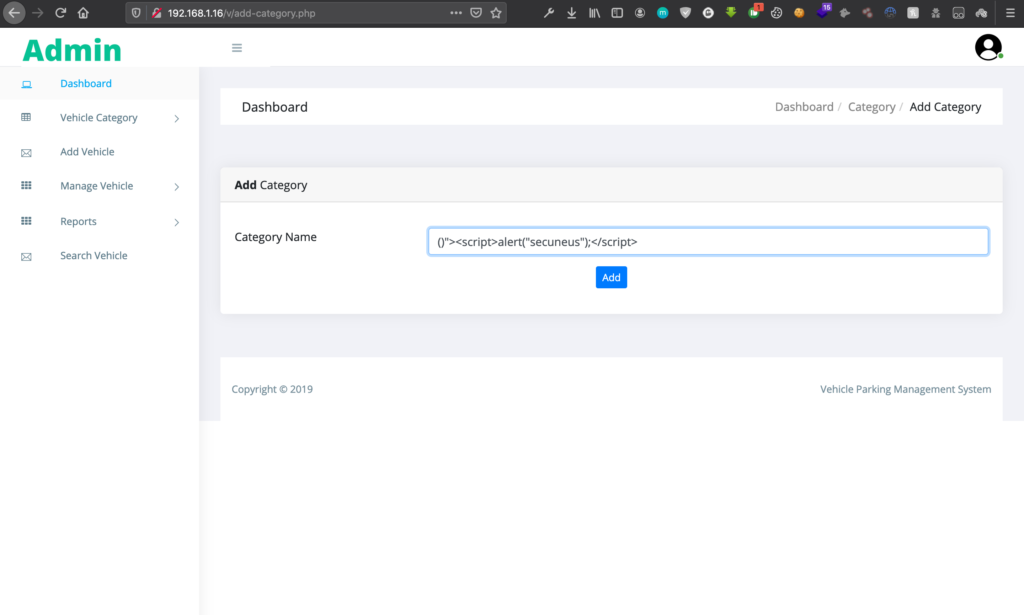Image resolution: width=1024 pixels, height=615 pixels.
Task: Click the hamburger sidebar toggle icon
Action: pos(237,48)
